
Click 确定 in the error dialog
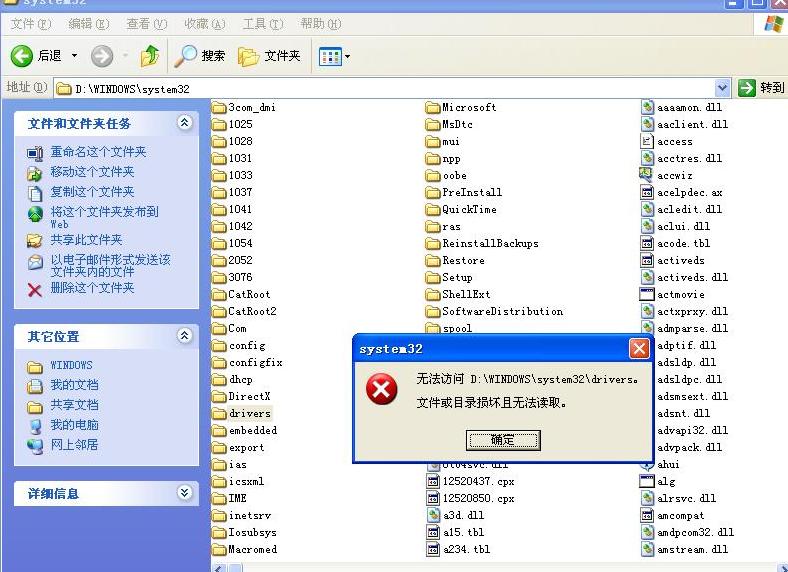(x=503, y=440)
